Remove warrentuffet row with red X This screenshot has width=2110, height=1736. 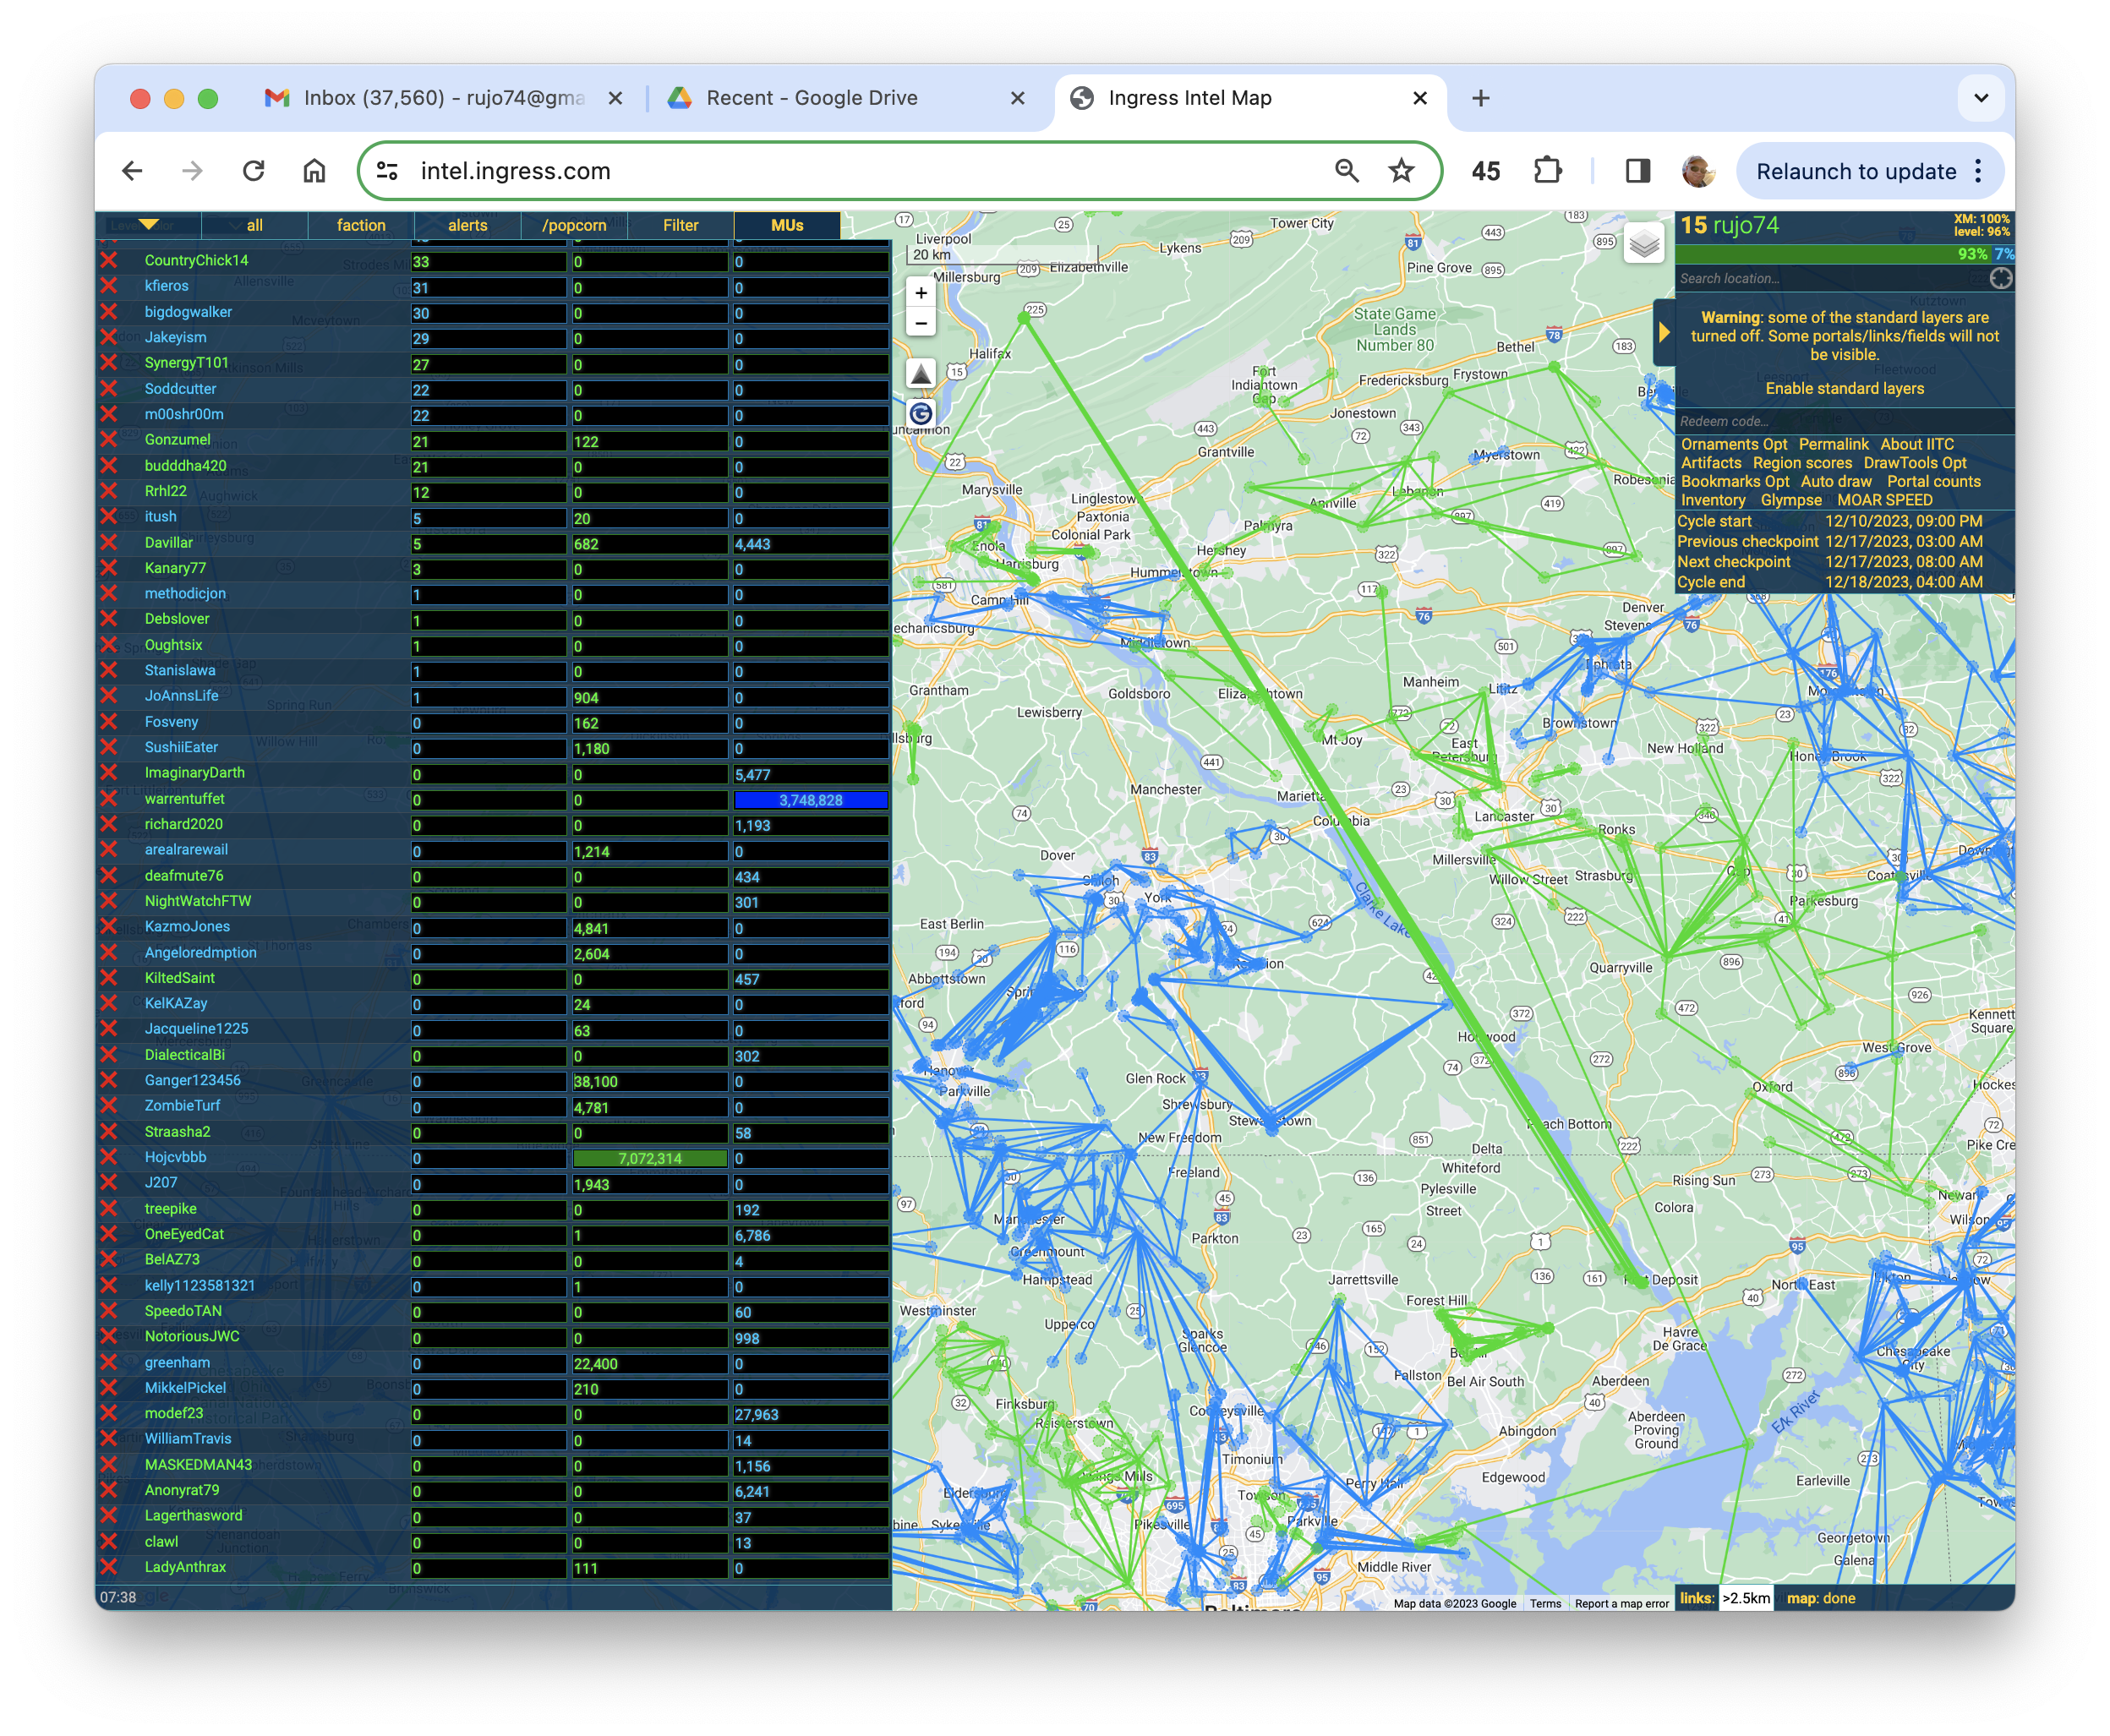tap(109, 799)
